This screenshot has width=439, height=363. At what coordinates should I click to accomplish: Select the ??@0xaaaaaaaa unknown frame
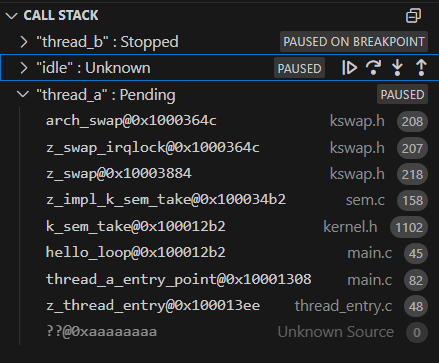[219, 332]
